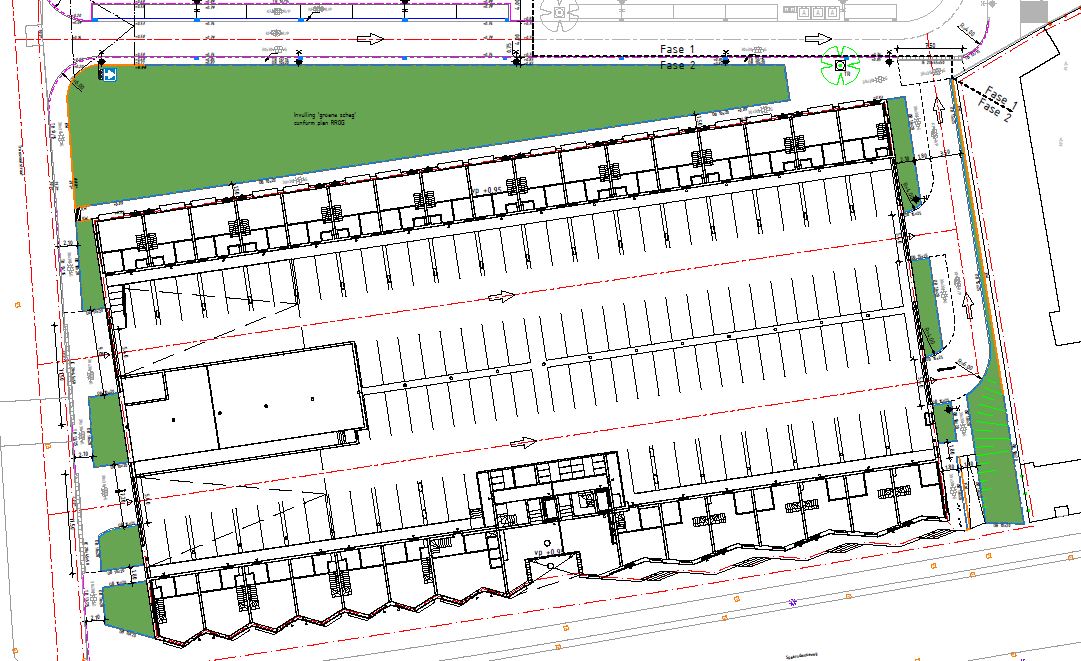Click the grey filled square at top right
The width and height of the screenshot is (1081, 661).
point(1033,11)
